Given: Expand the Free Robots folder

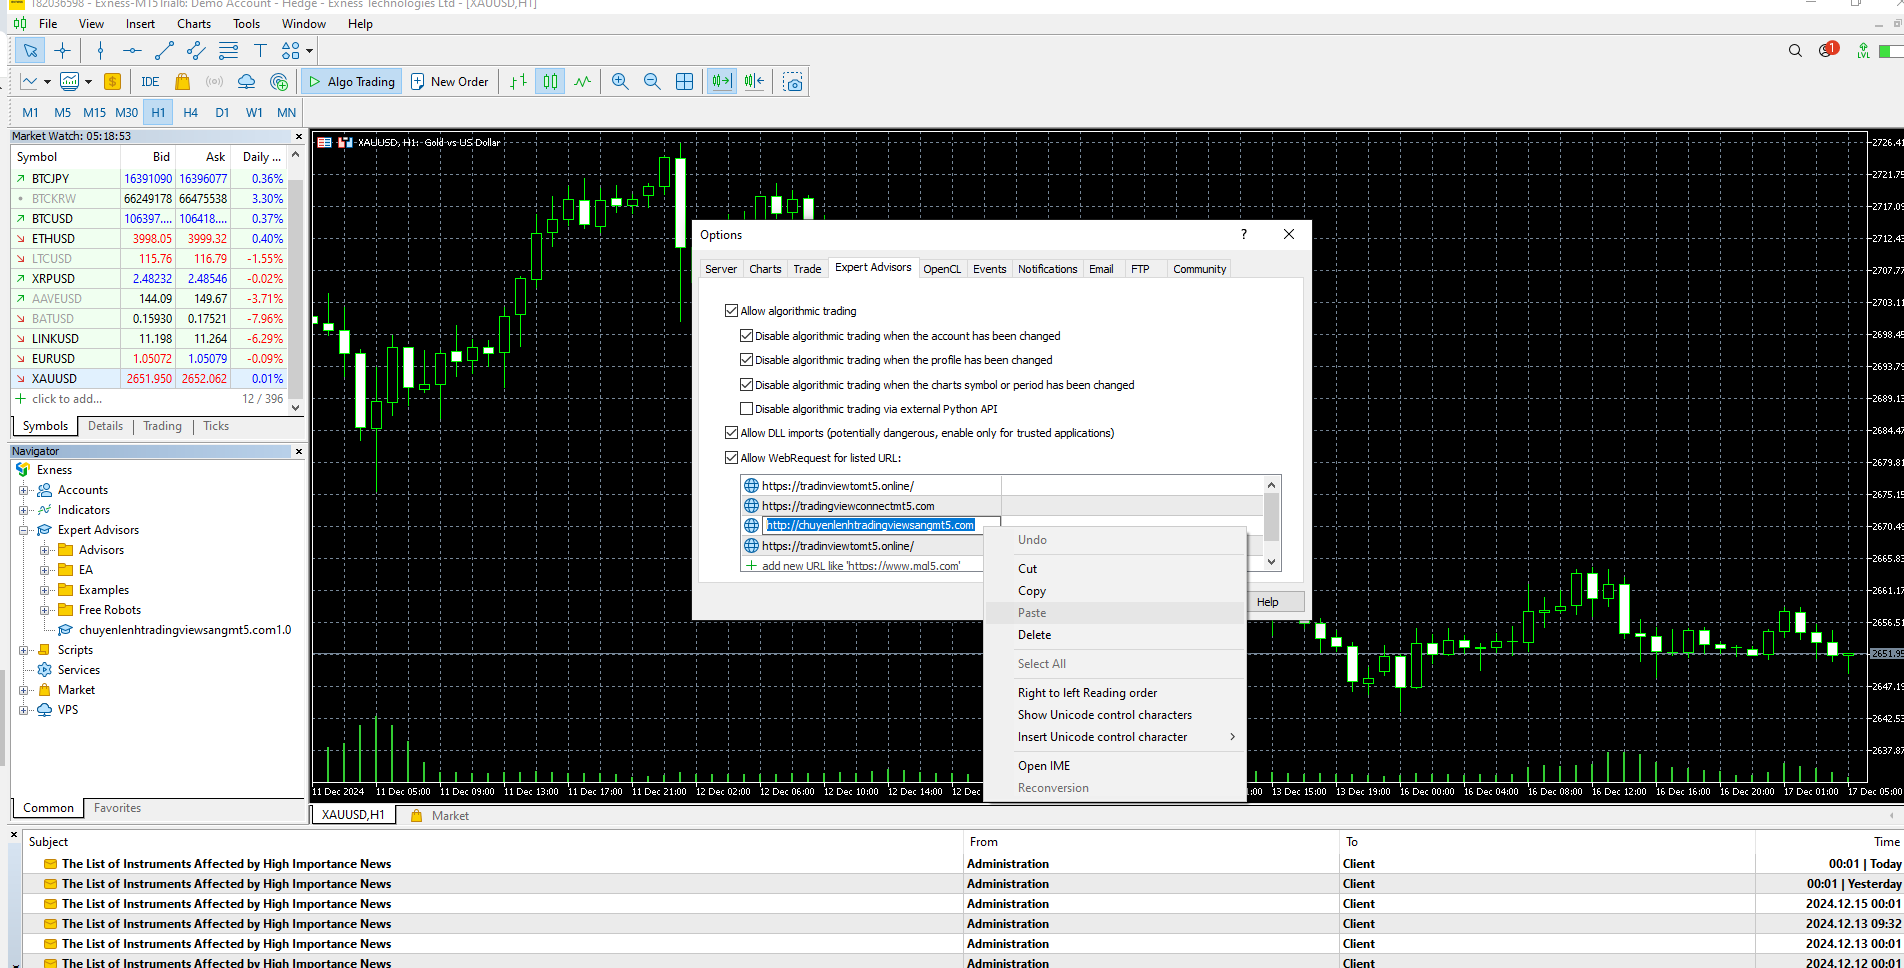Looking at the screenshot, I should click(44, 610).
